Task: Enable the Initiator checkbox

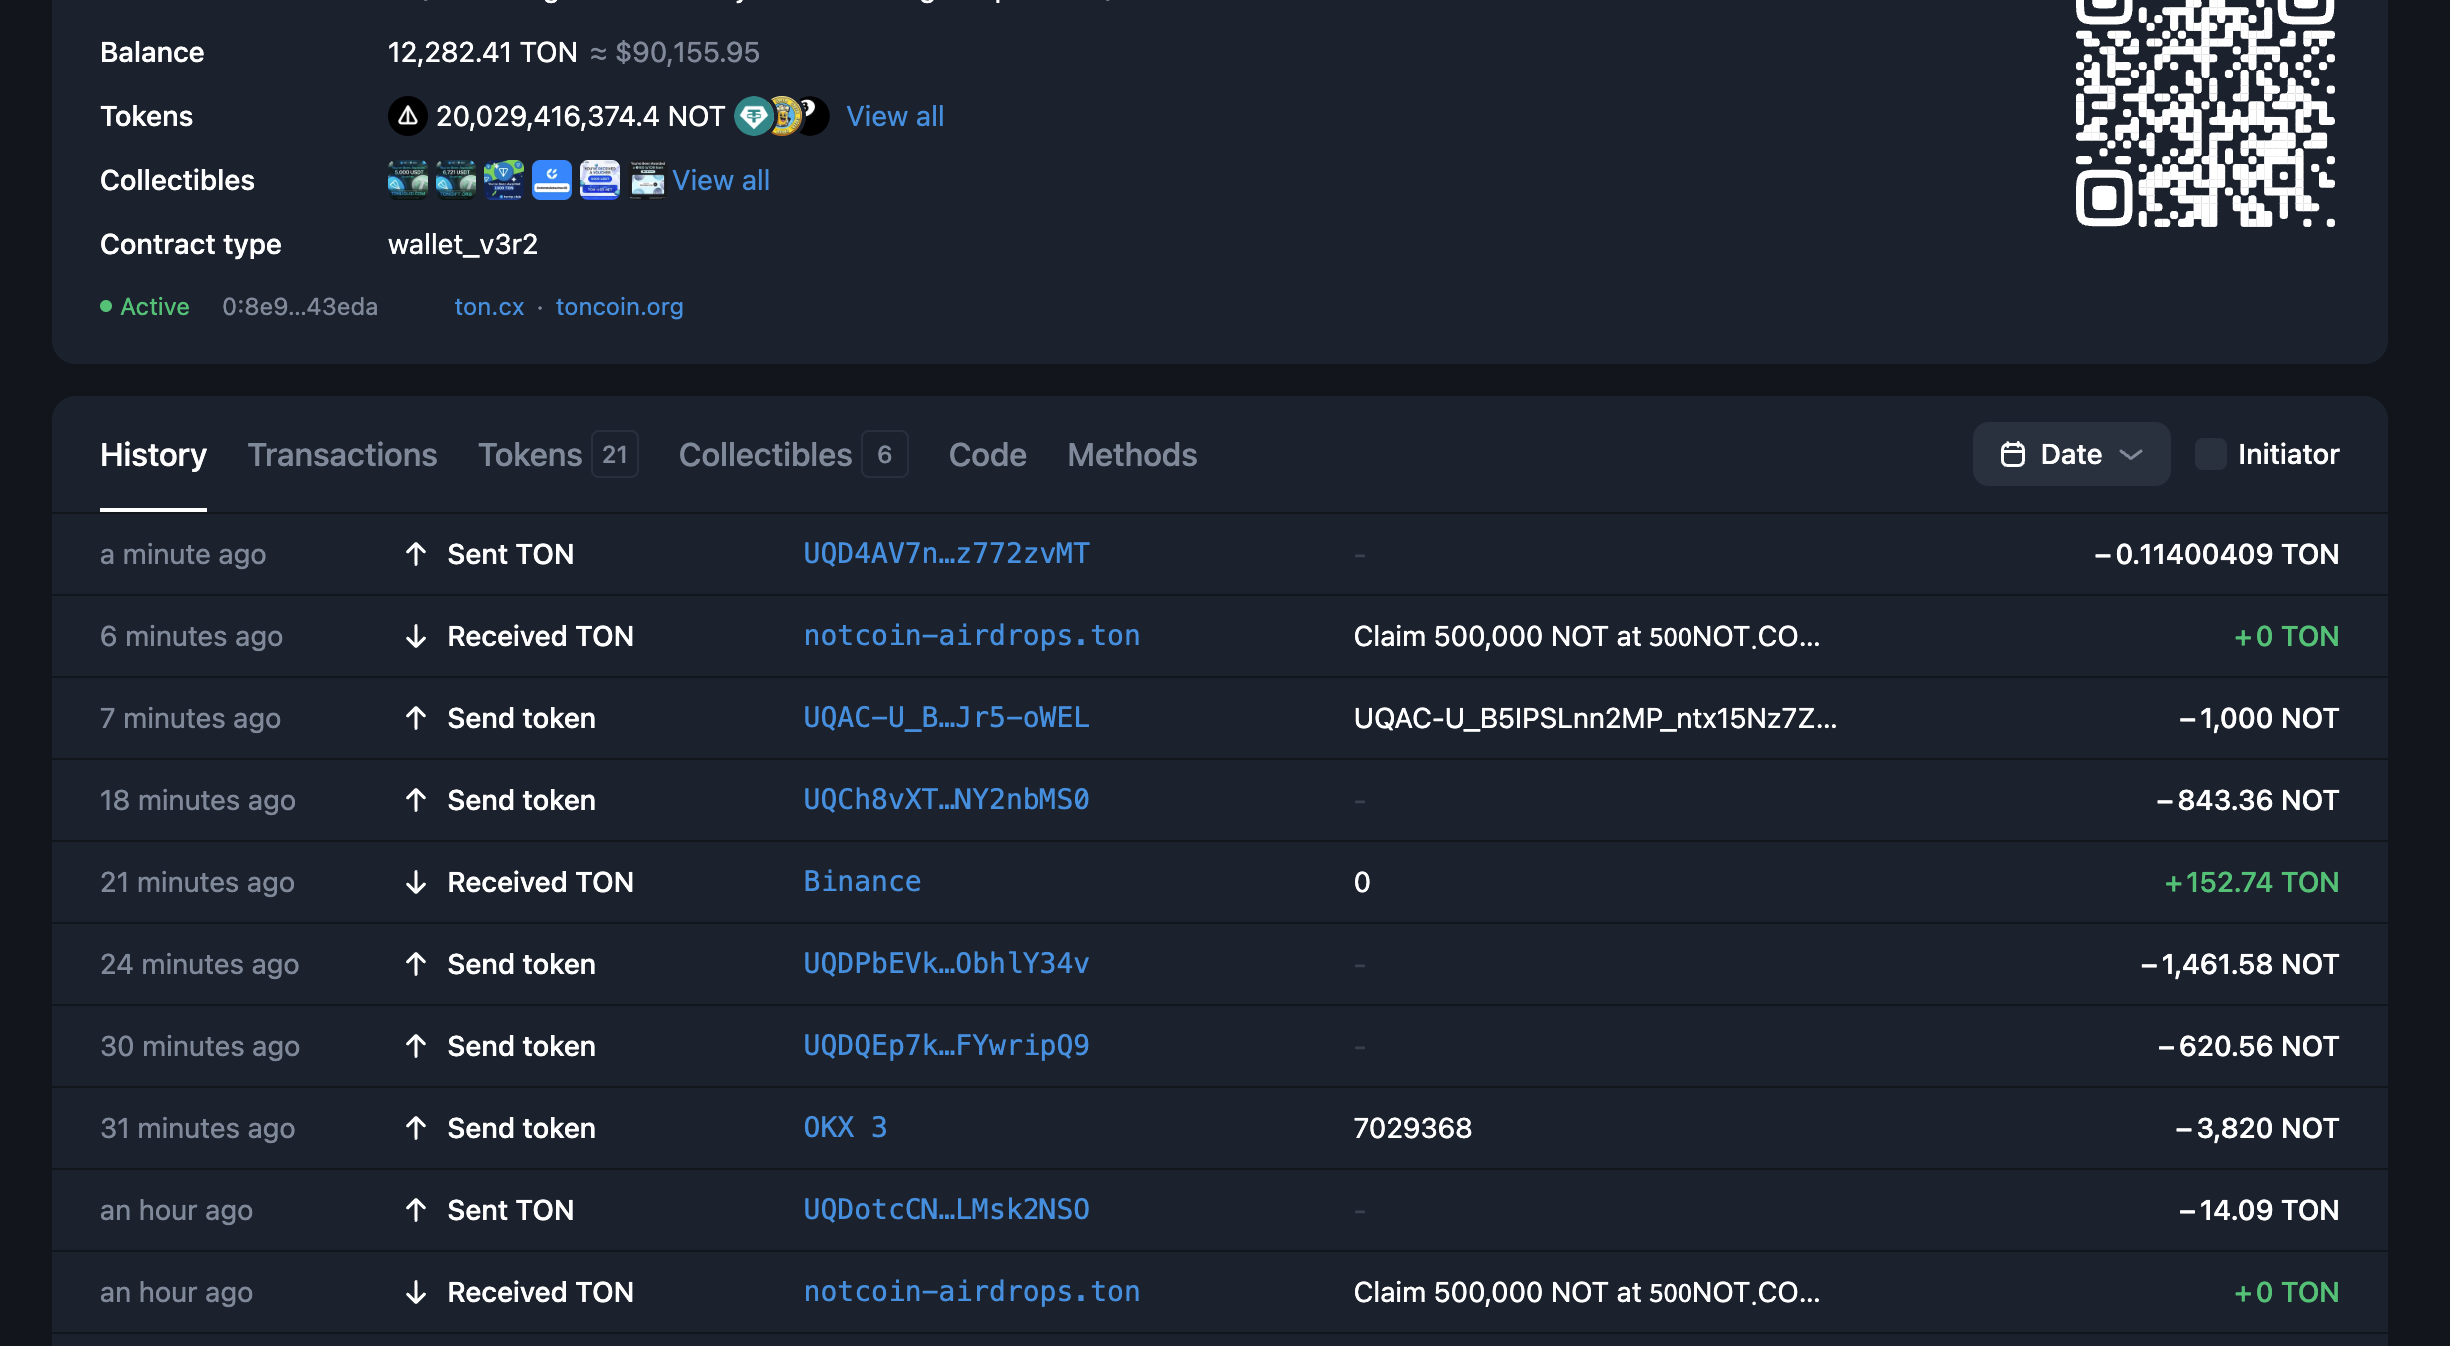Action: pos(2210,454)
